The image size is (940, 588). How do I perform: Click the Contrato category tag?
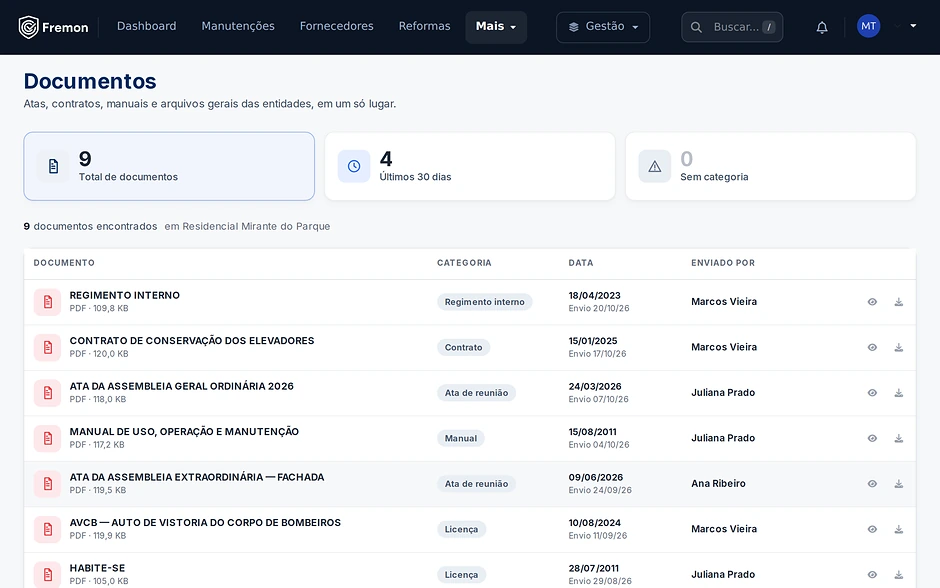[463, 348]
